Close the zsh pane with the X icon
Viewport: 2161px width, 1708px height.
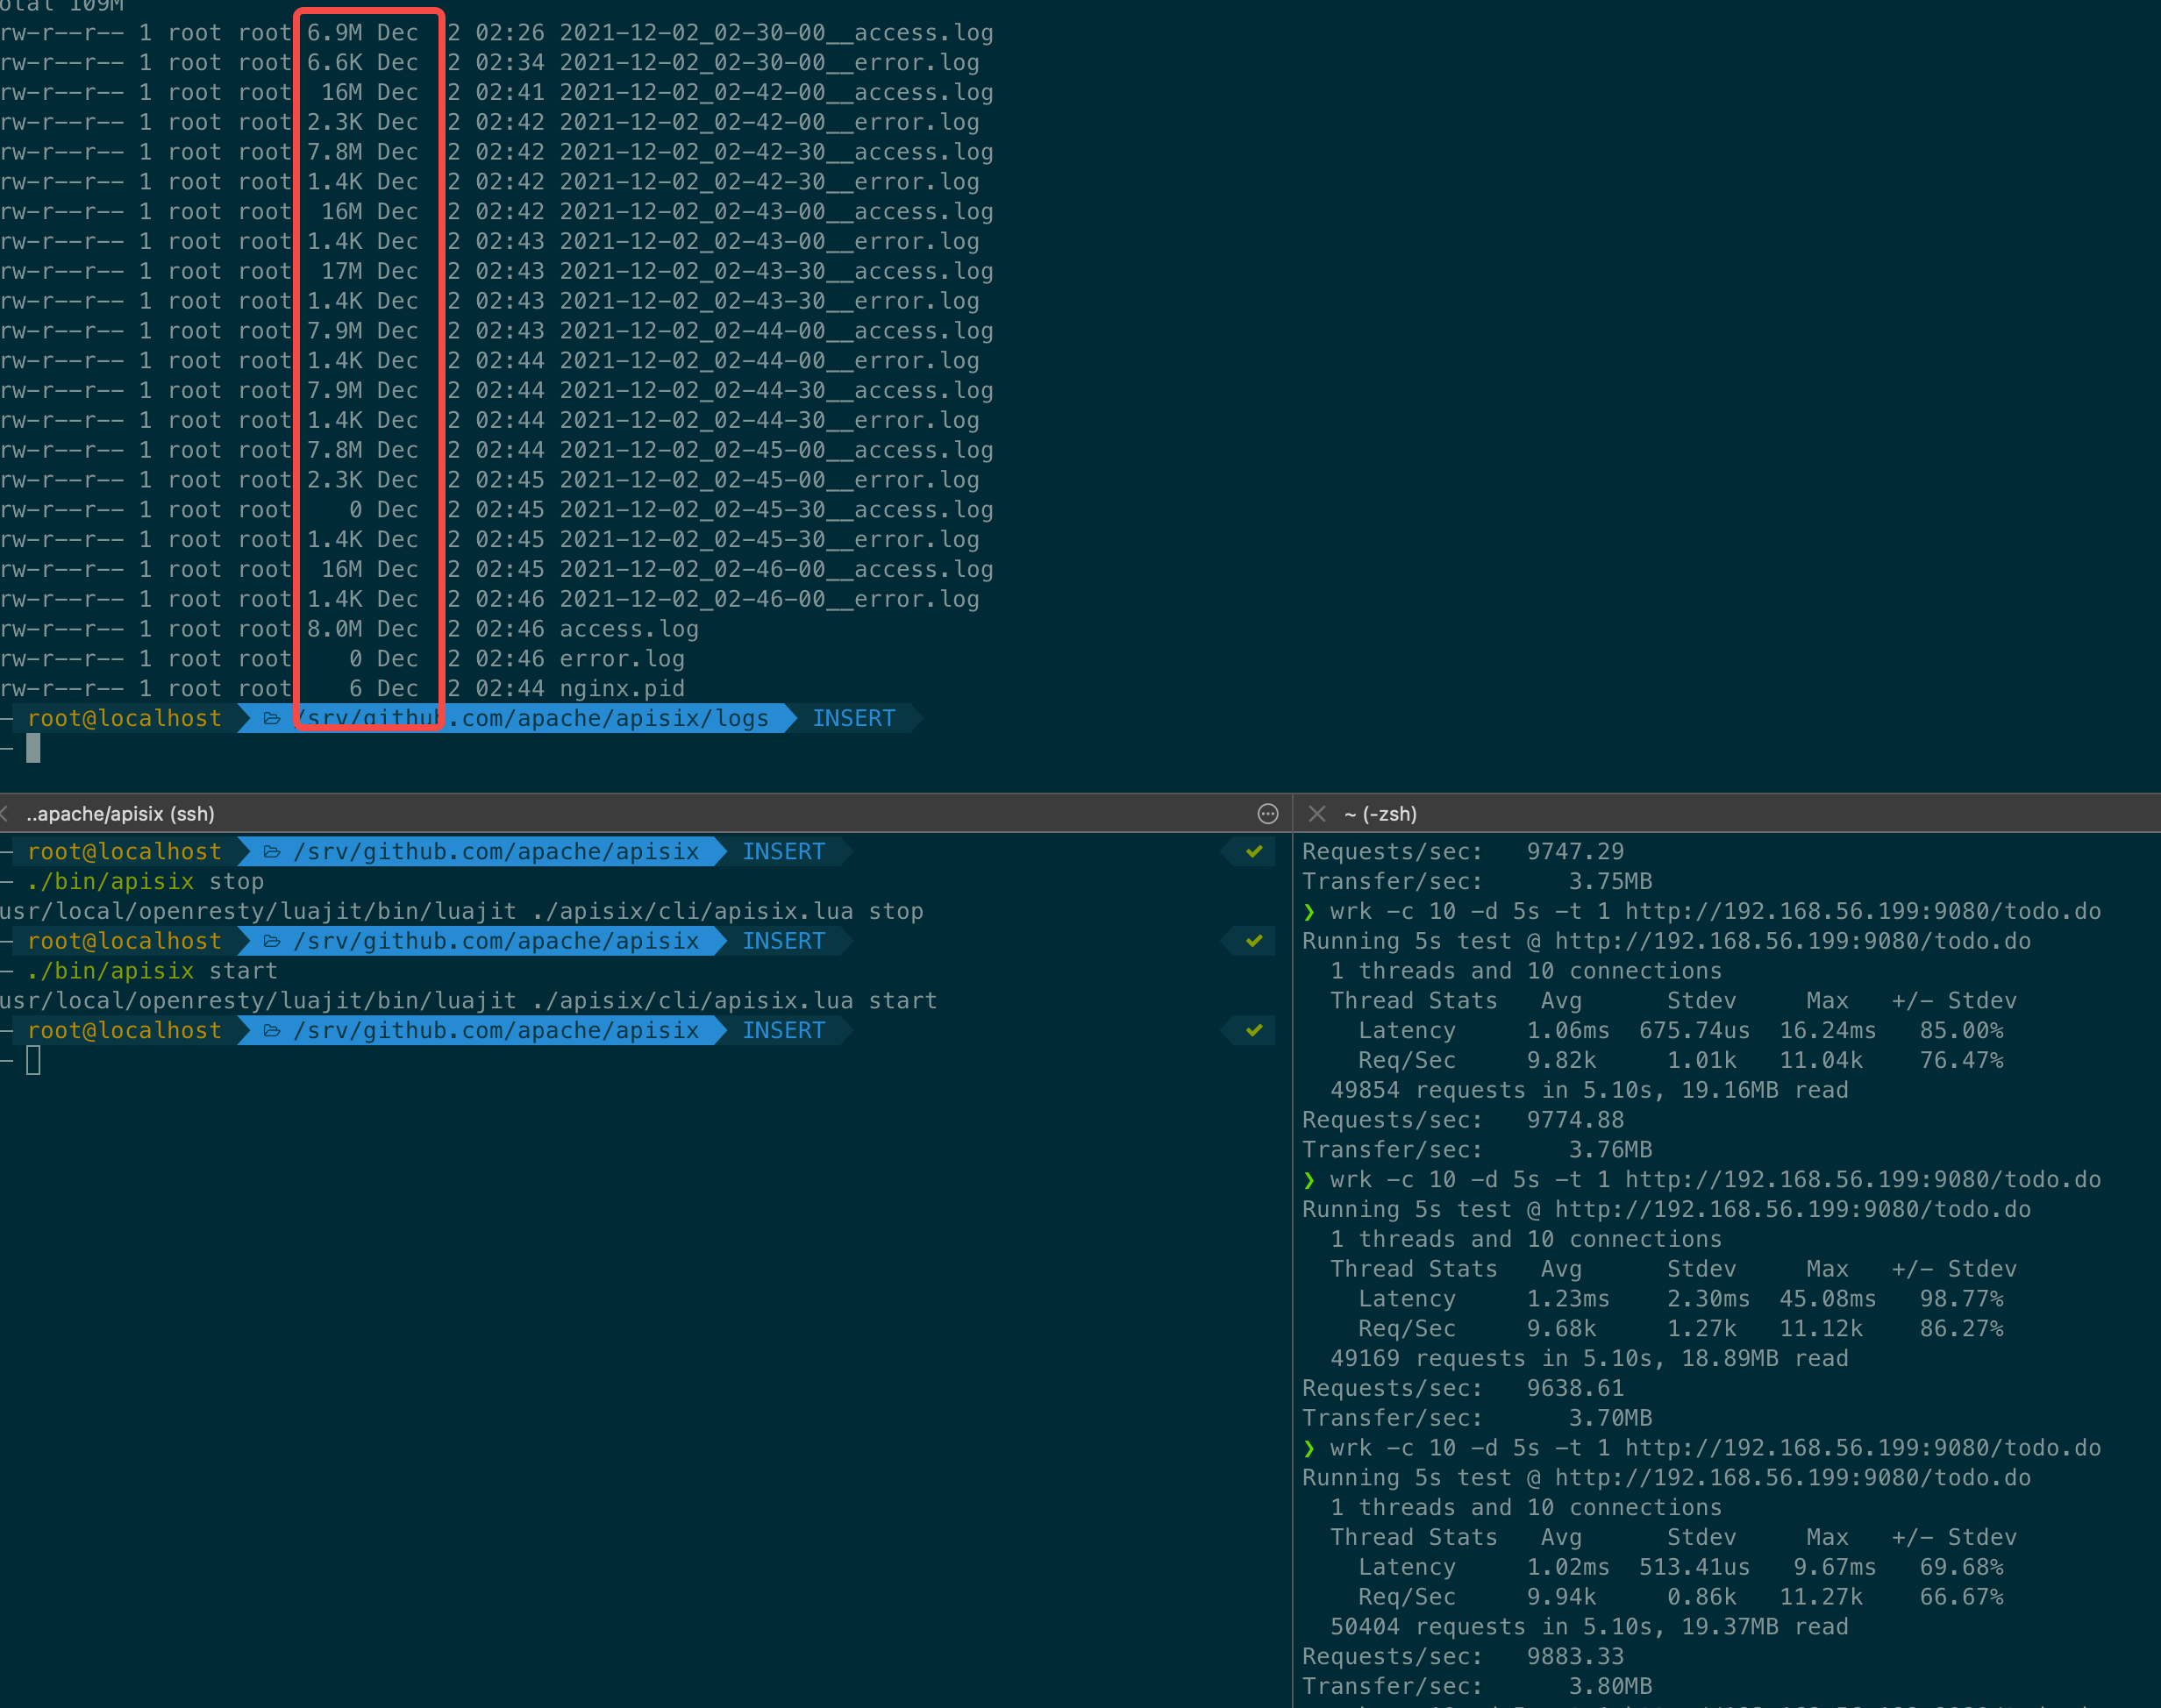(x=1317, y=814)
